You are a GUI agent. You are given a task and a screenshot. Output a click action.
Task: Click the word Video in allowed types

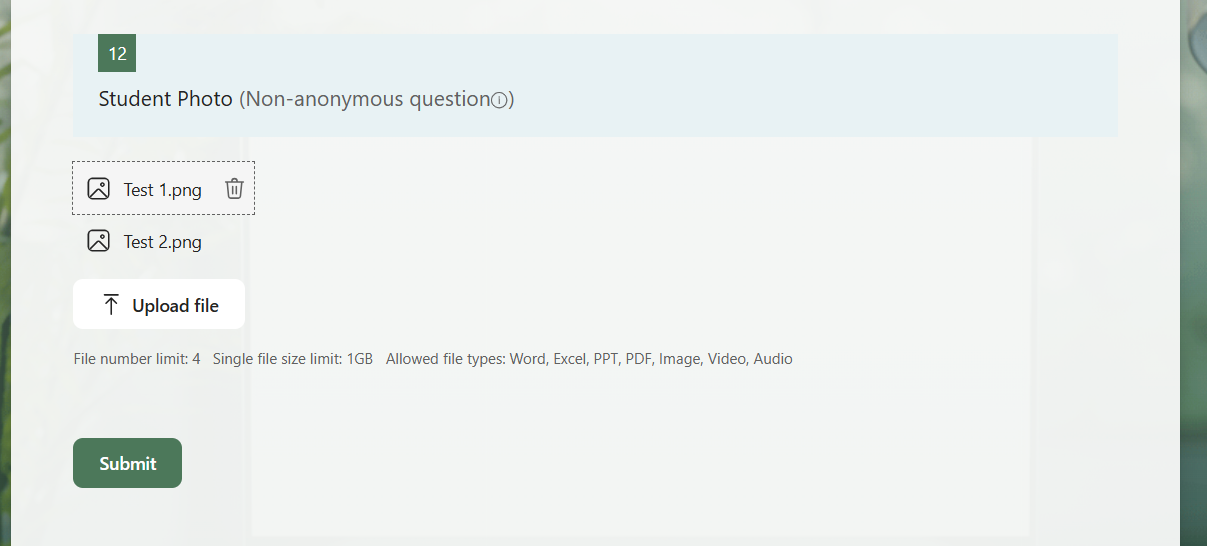click(x=727, y=358)
